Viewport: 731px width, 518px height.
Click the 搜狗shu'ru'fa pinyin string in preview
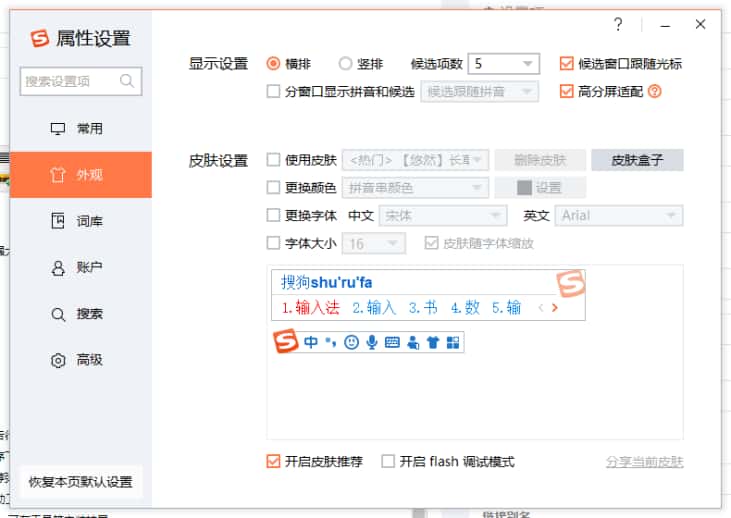pos(326,283)
